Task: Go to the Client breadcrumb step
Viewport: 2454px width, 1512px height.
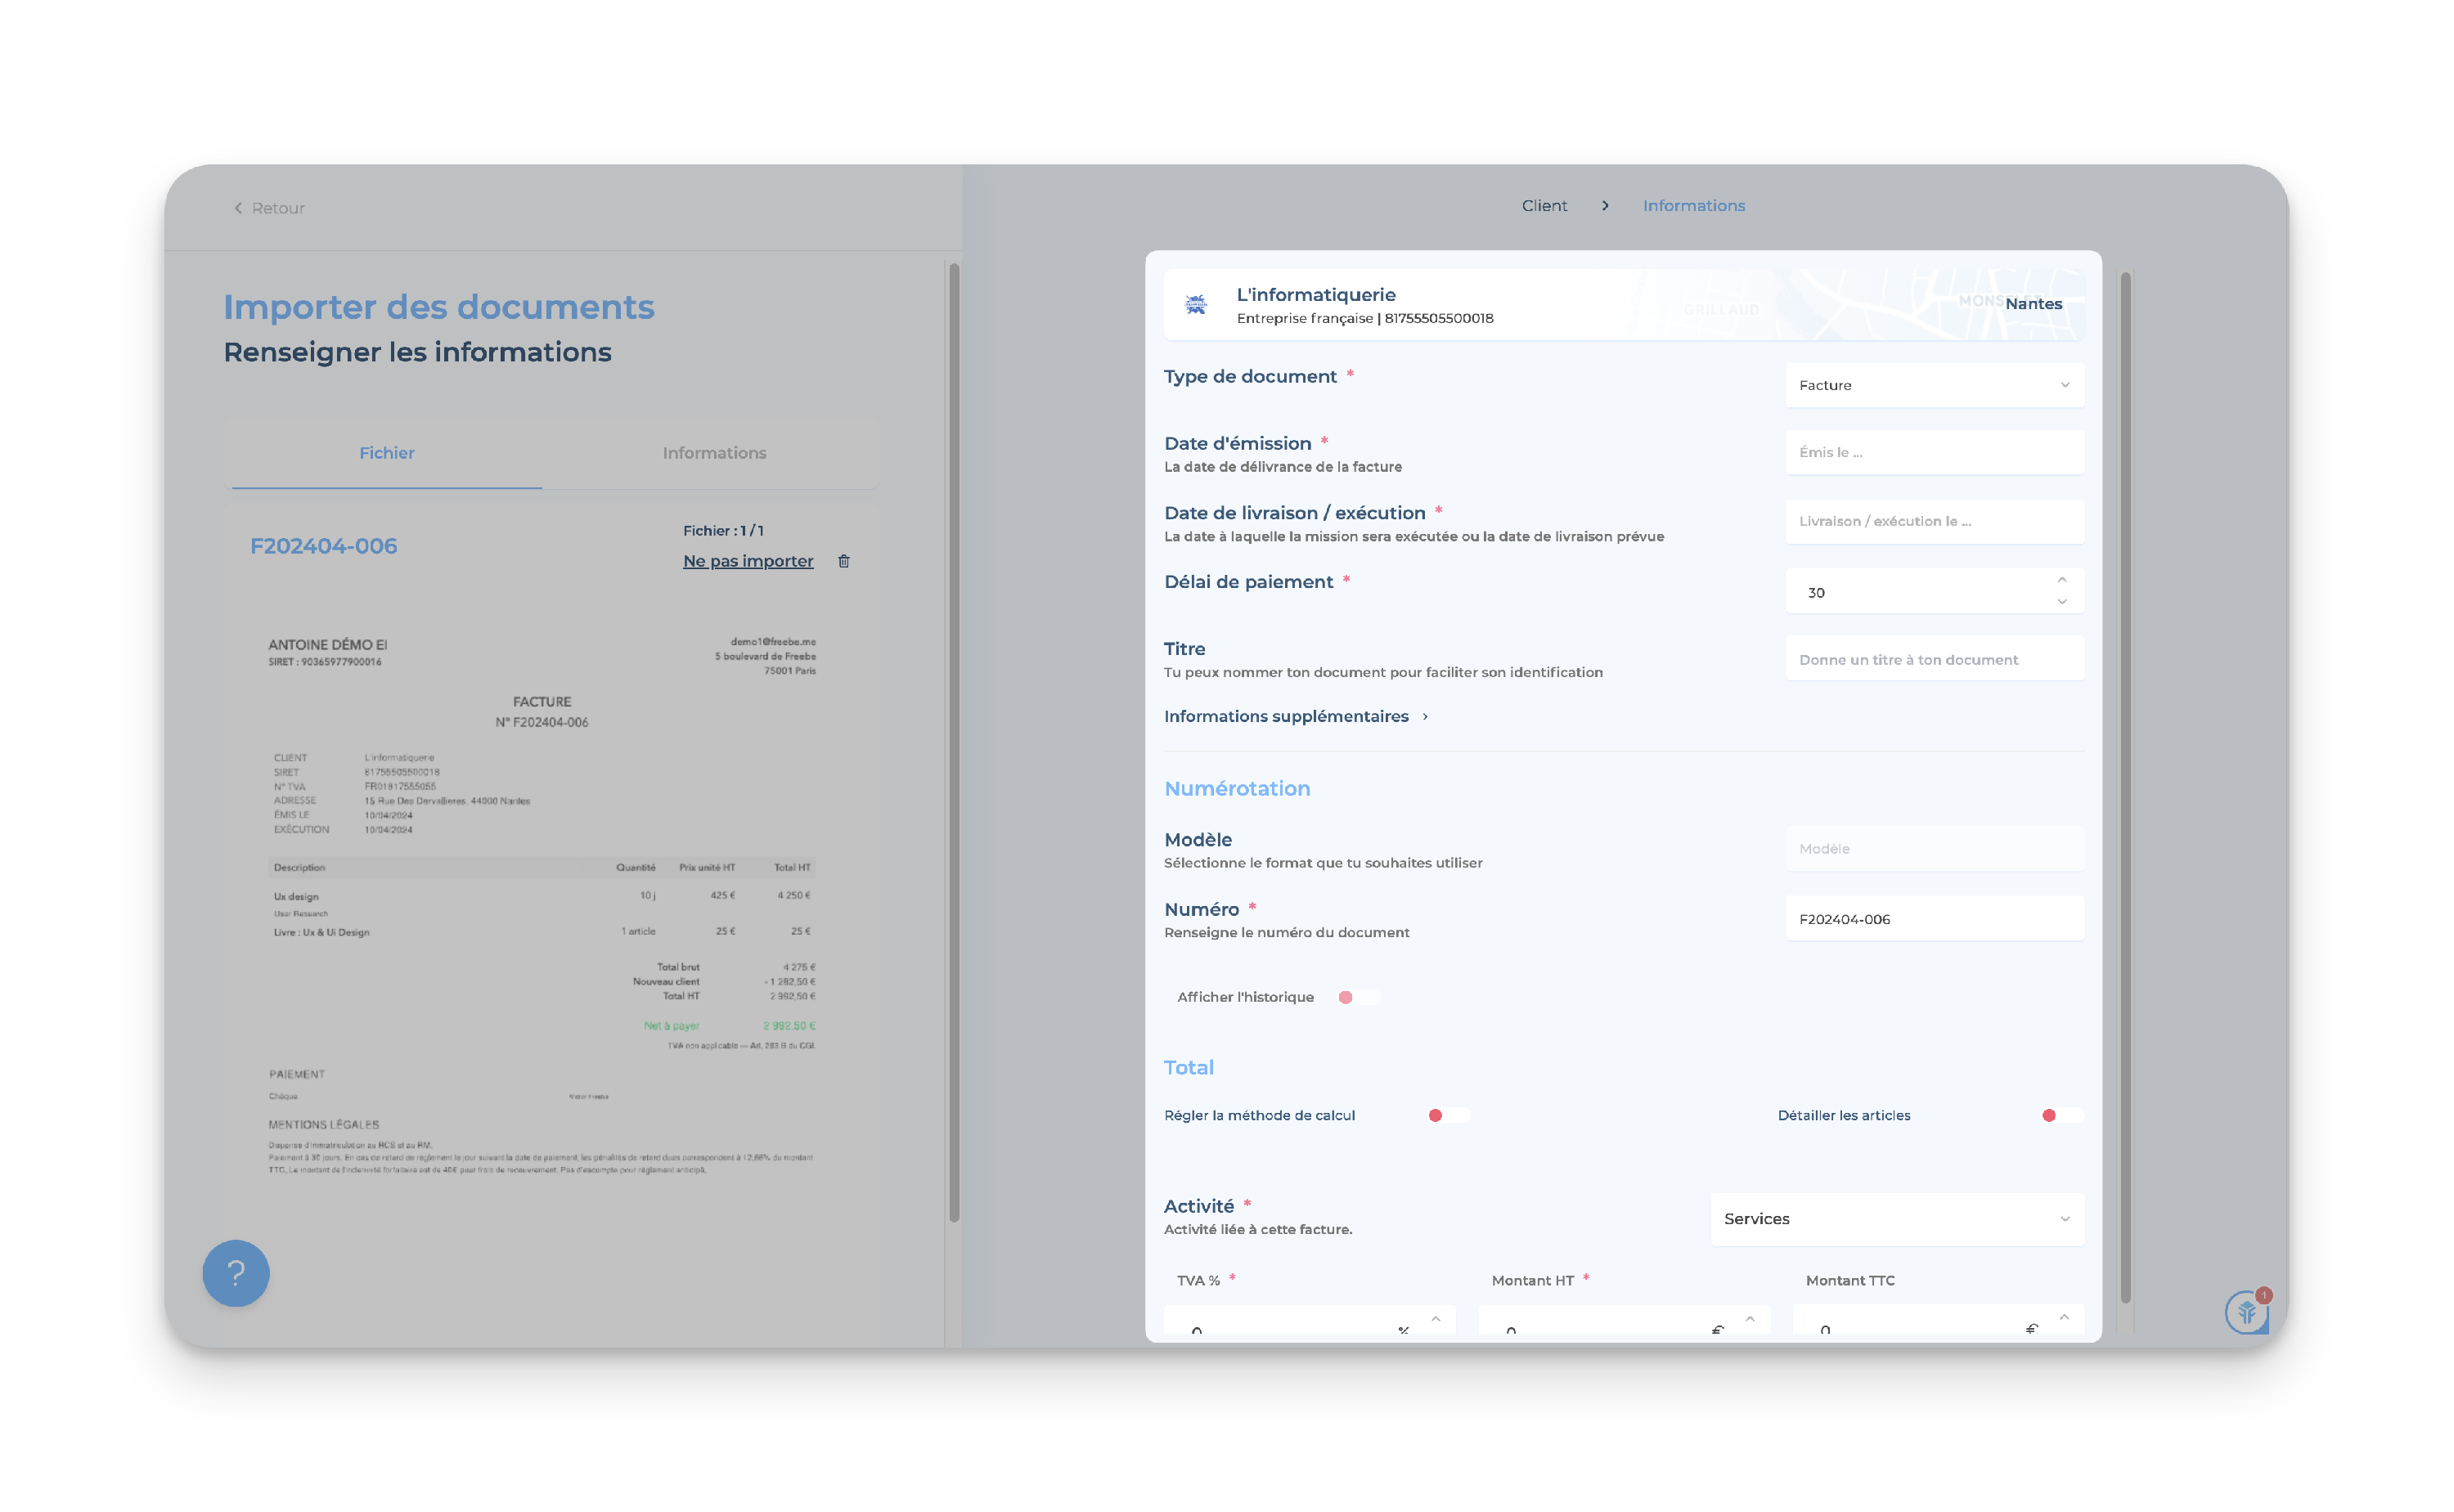Action: coord(1544,206)
